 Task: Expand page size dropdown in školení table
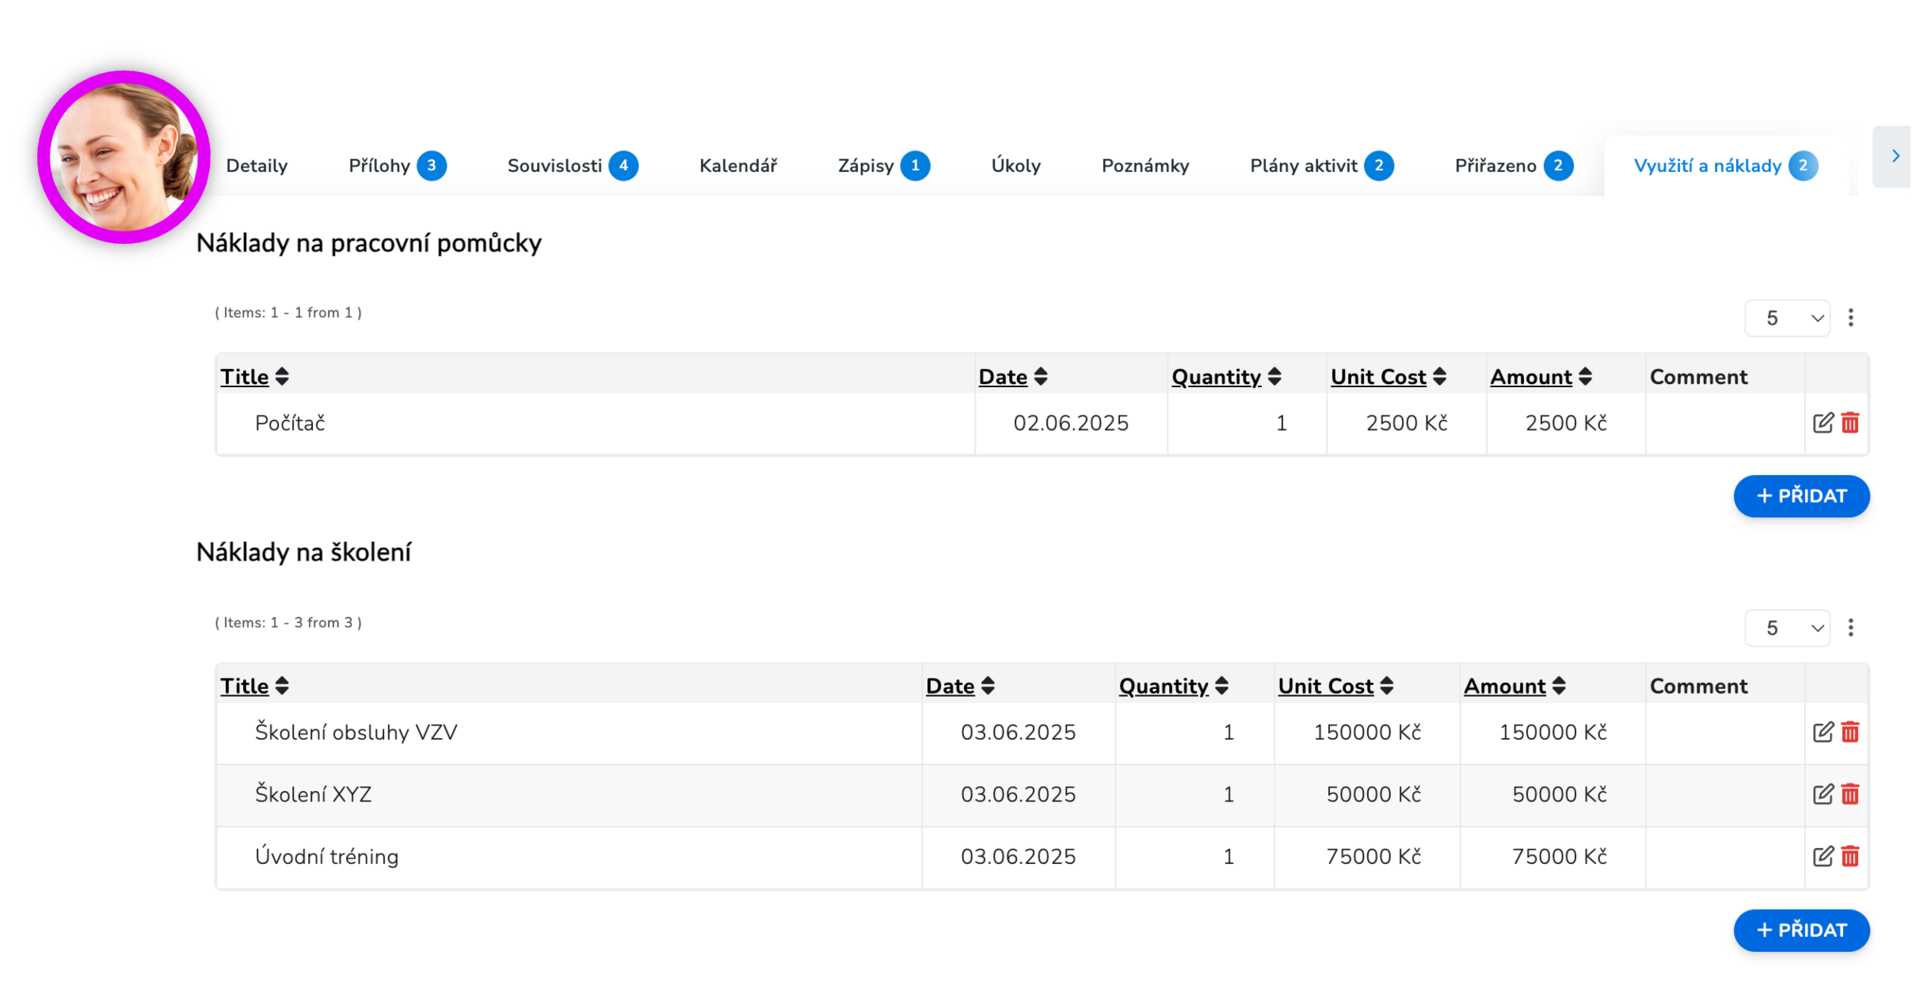(x=1787, y=628)
